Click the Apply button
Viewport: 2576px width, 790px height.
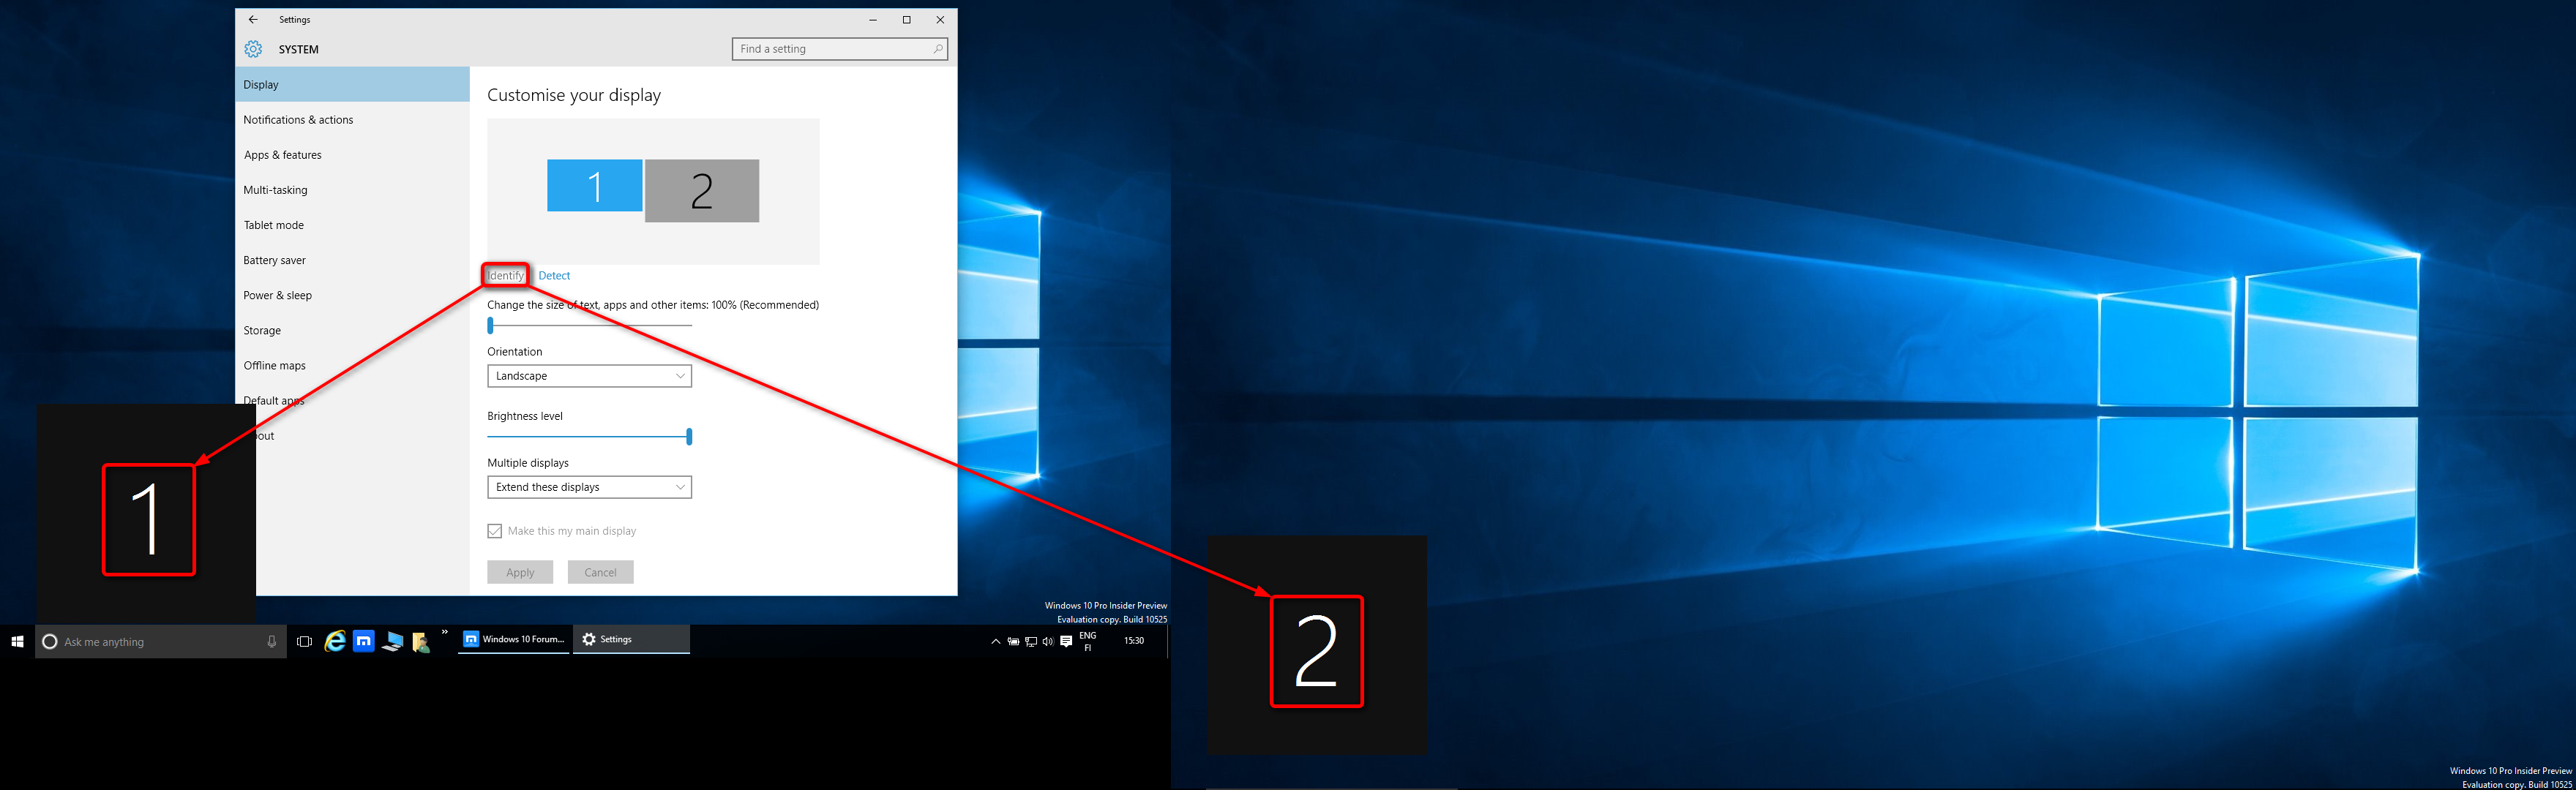click(x=519, y=571)
